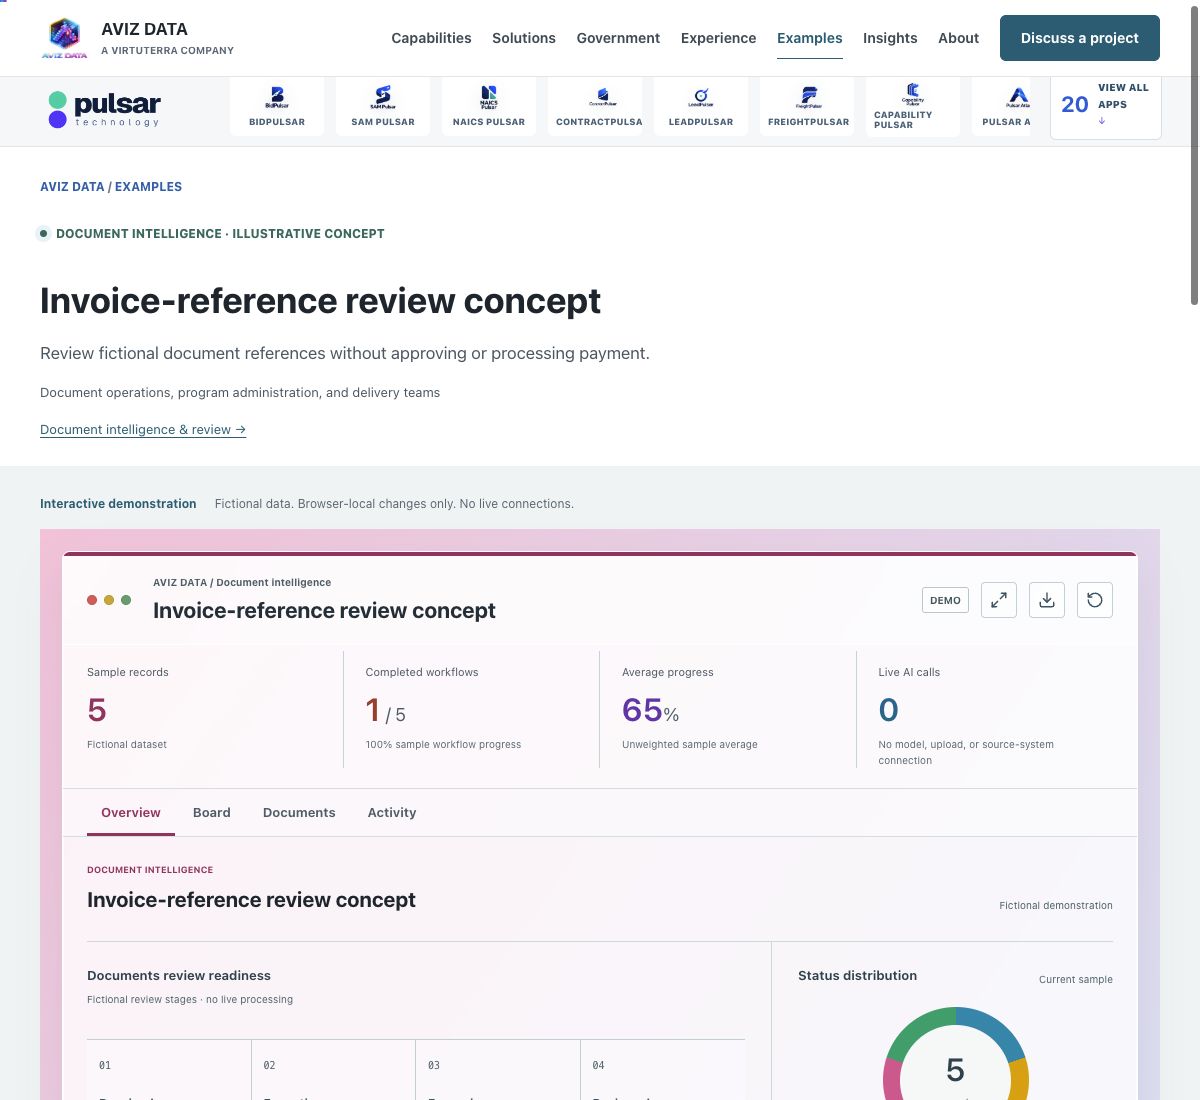
Task: Click the Current sample label
Action: click(1076, 980)
